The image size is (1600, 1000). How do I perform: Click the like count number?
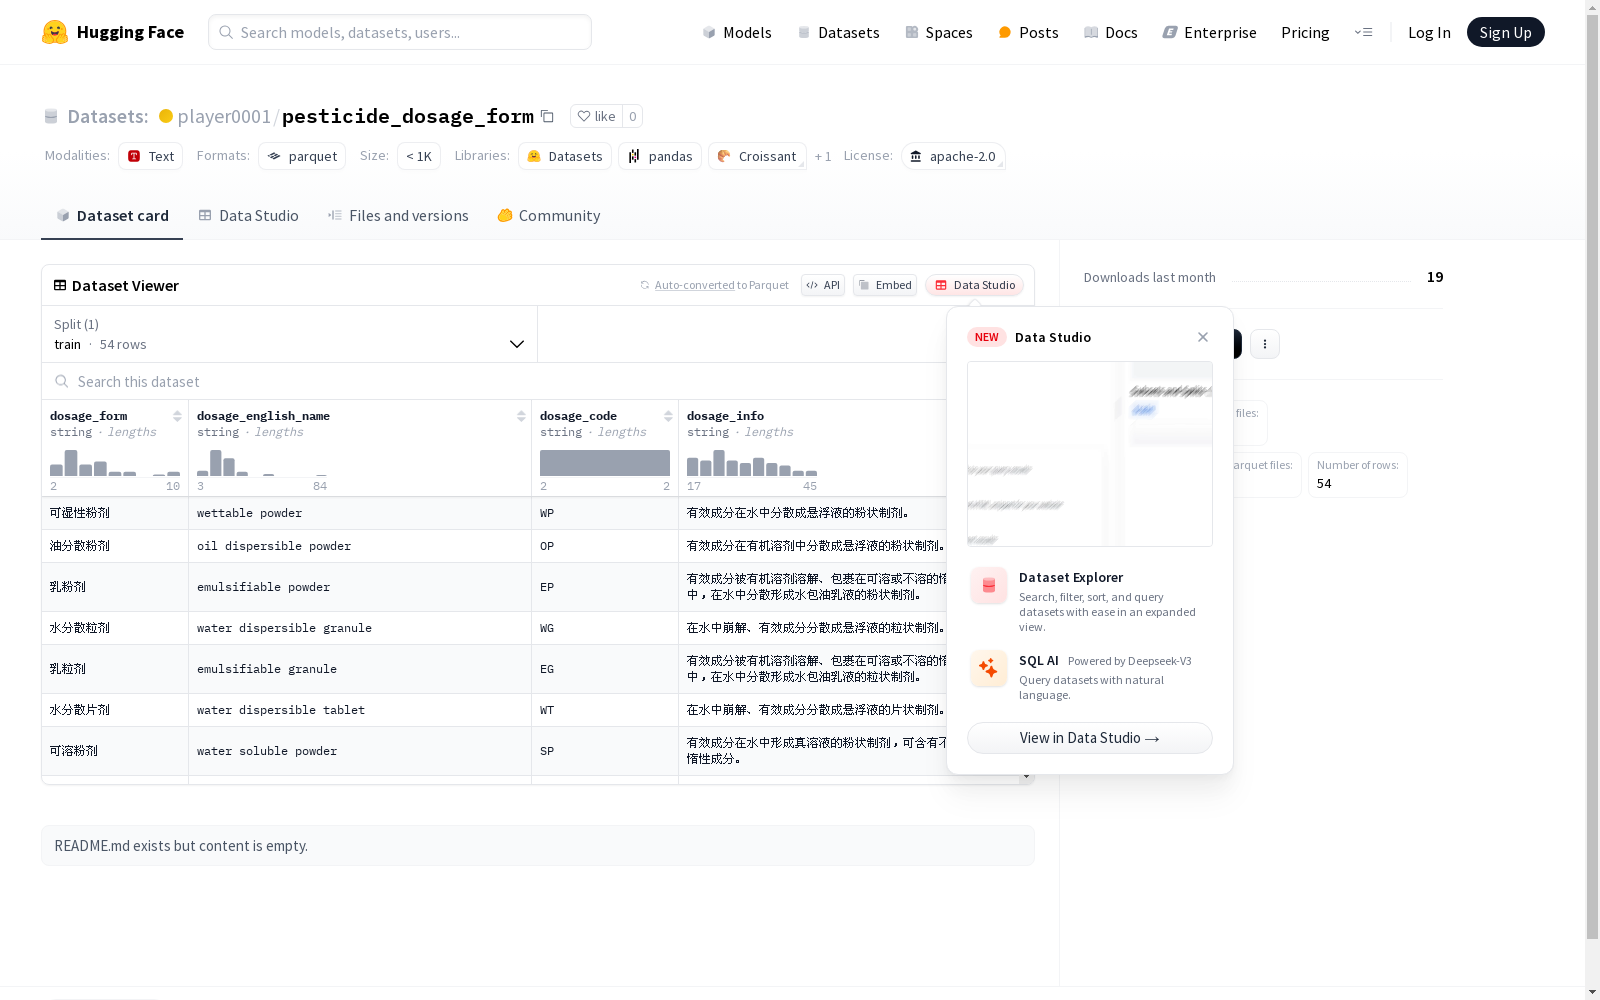tap(632, 116)
